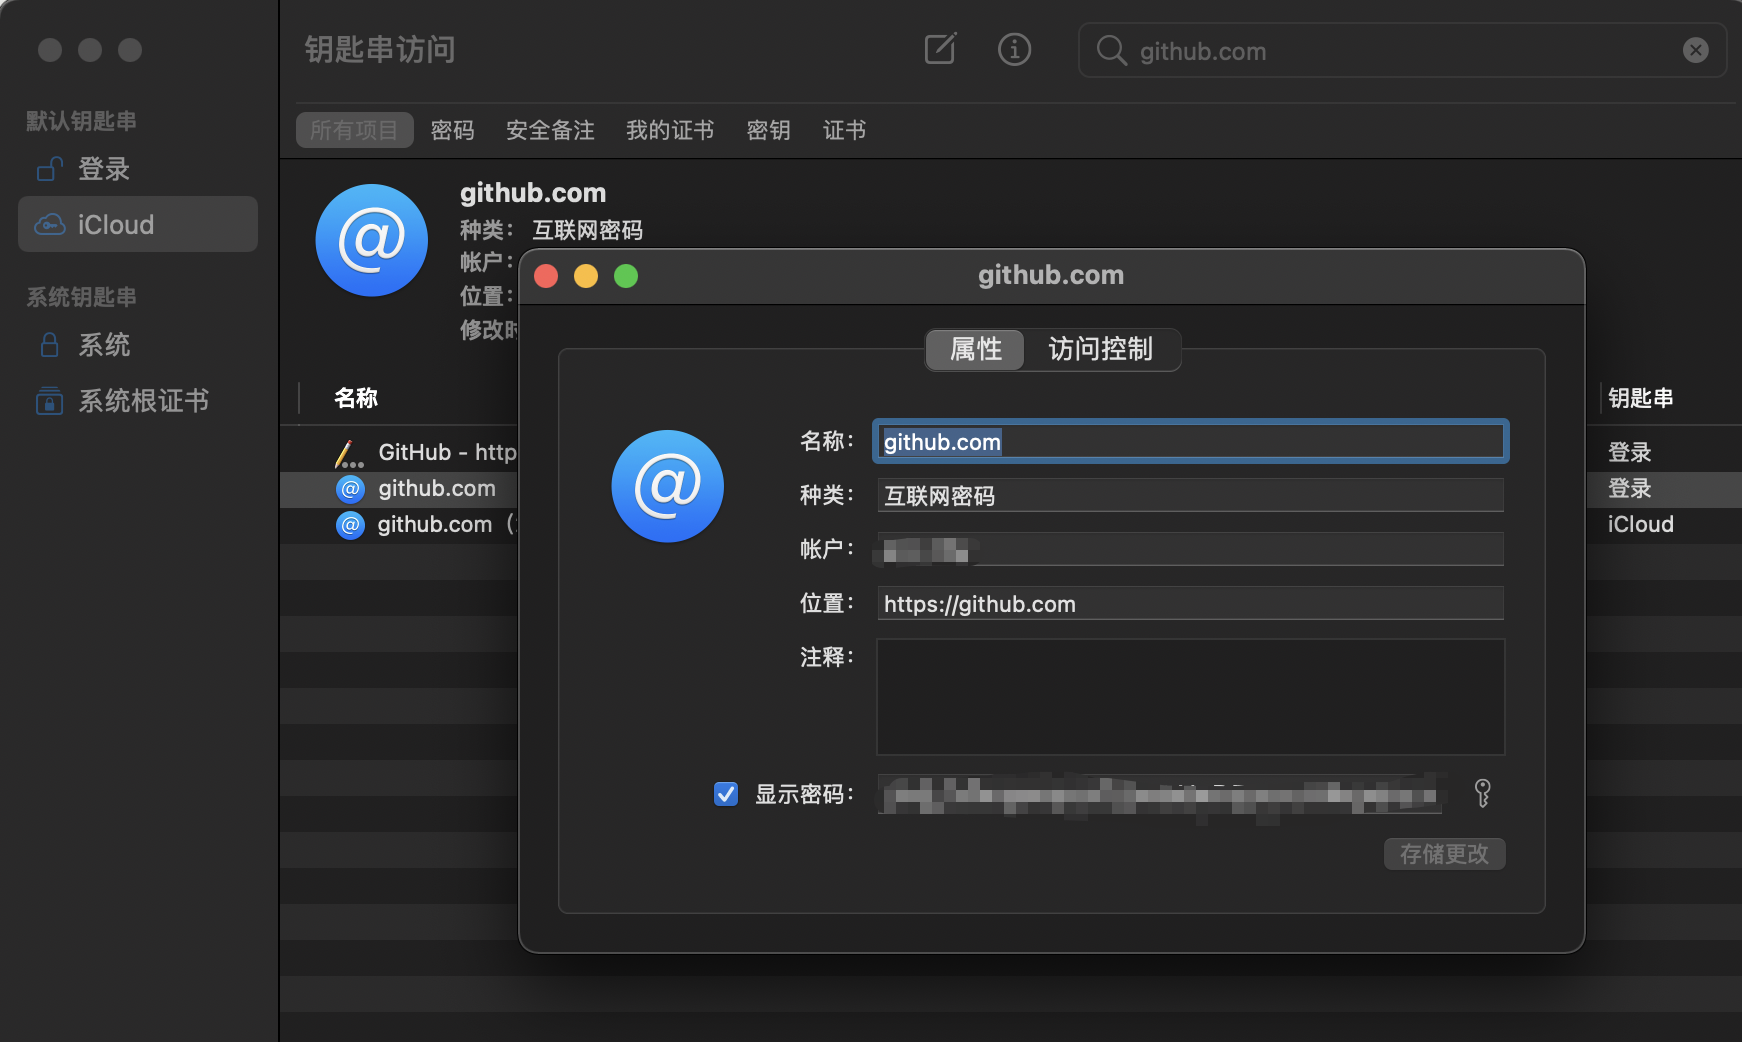Click the 登录 keychain cell in the highlighted row

pyautogui.click(x=1629, y=489)
